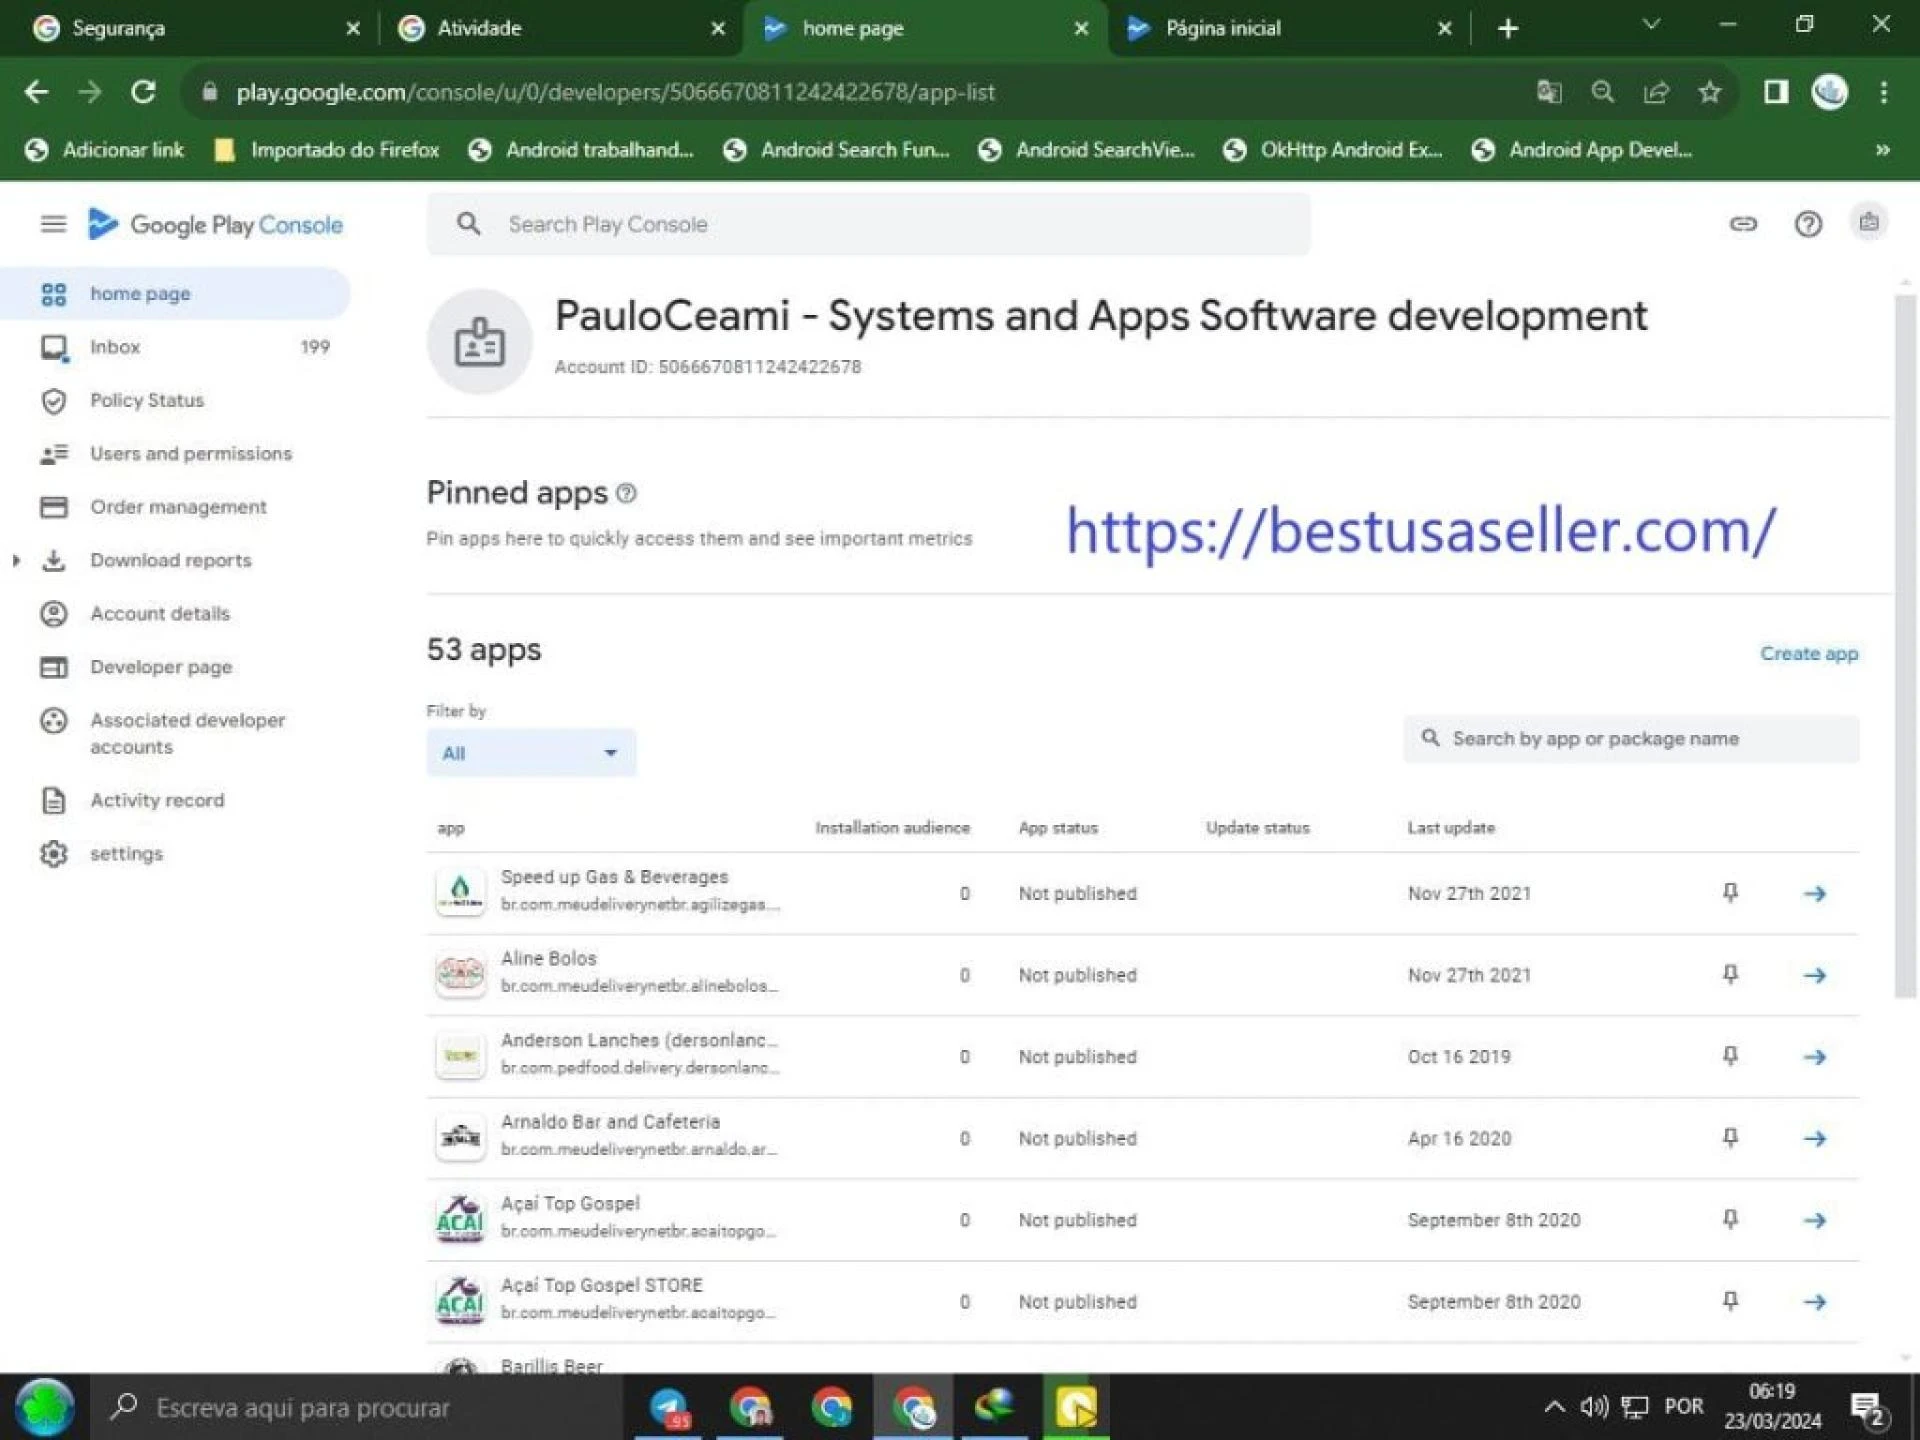The height and width of the screenshot is (1440, 1920).
Task: Select Policy Status in the sidebar
Action: click(x=146, y=400)
